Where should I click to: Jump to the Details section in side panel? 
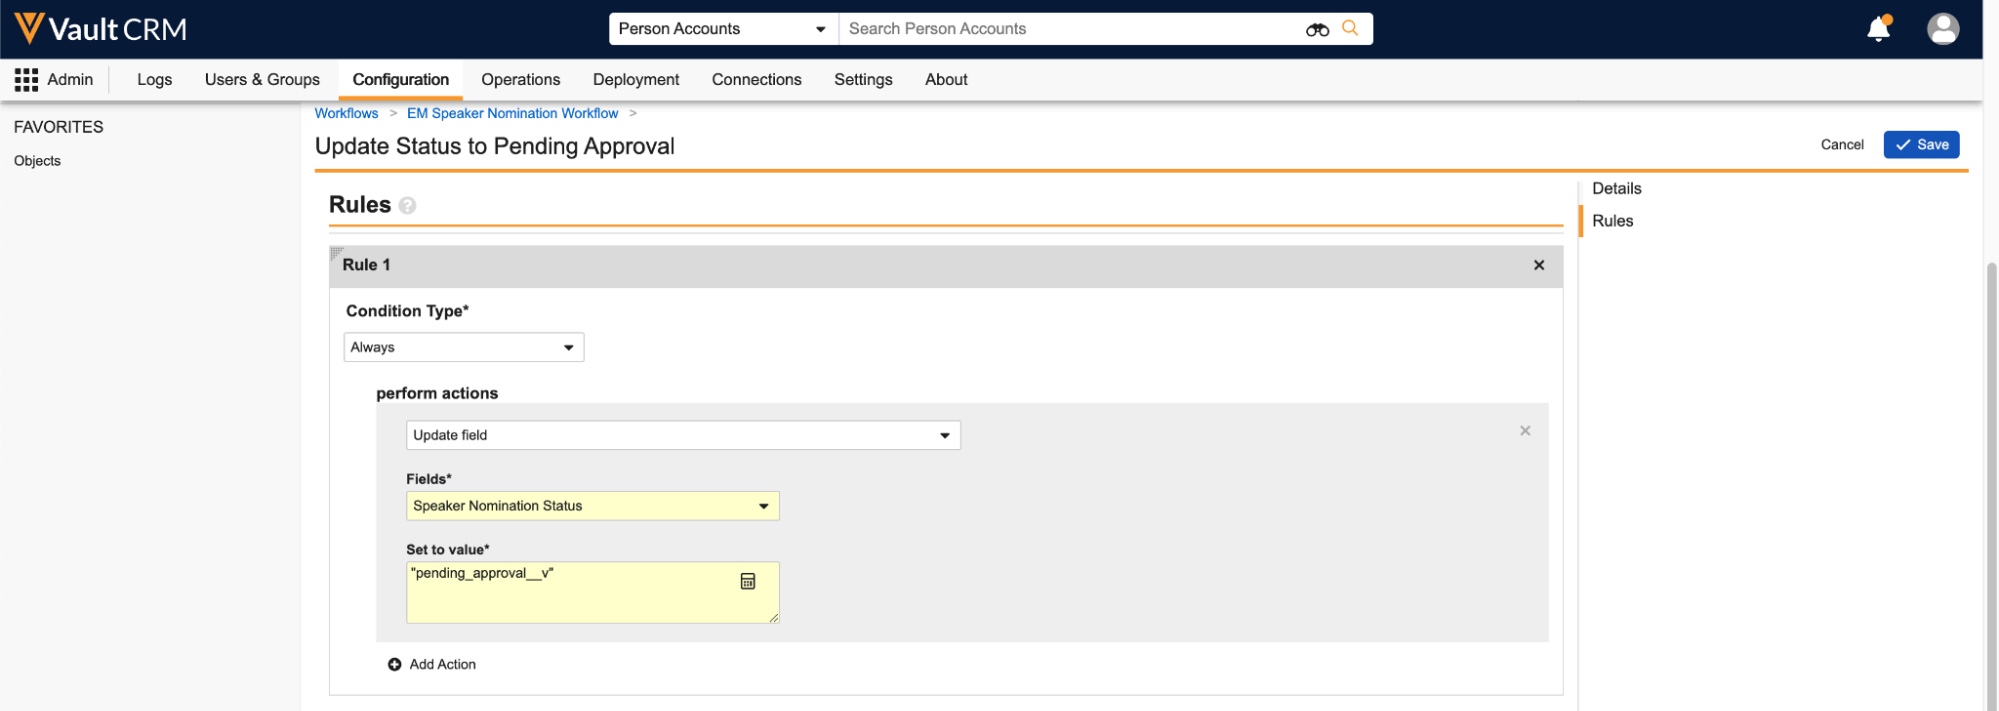[x=1616, y=188]
